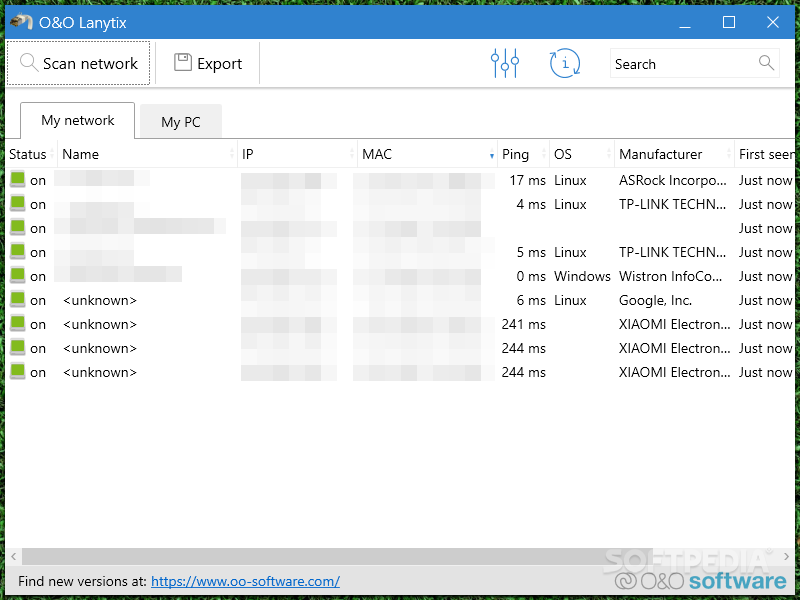Viewport: 800px width, 600px height.
Task: Close the O&O Lanytix window
Action: tap(772, 22)
